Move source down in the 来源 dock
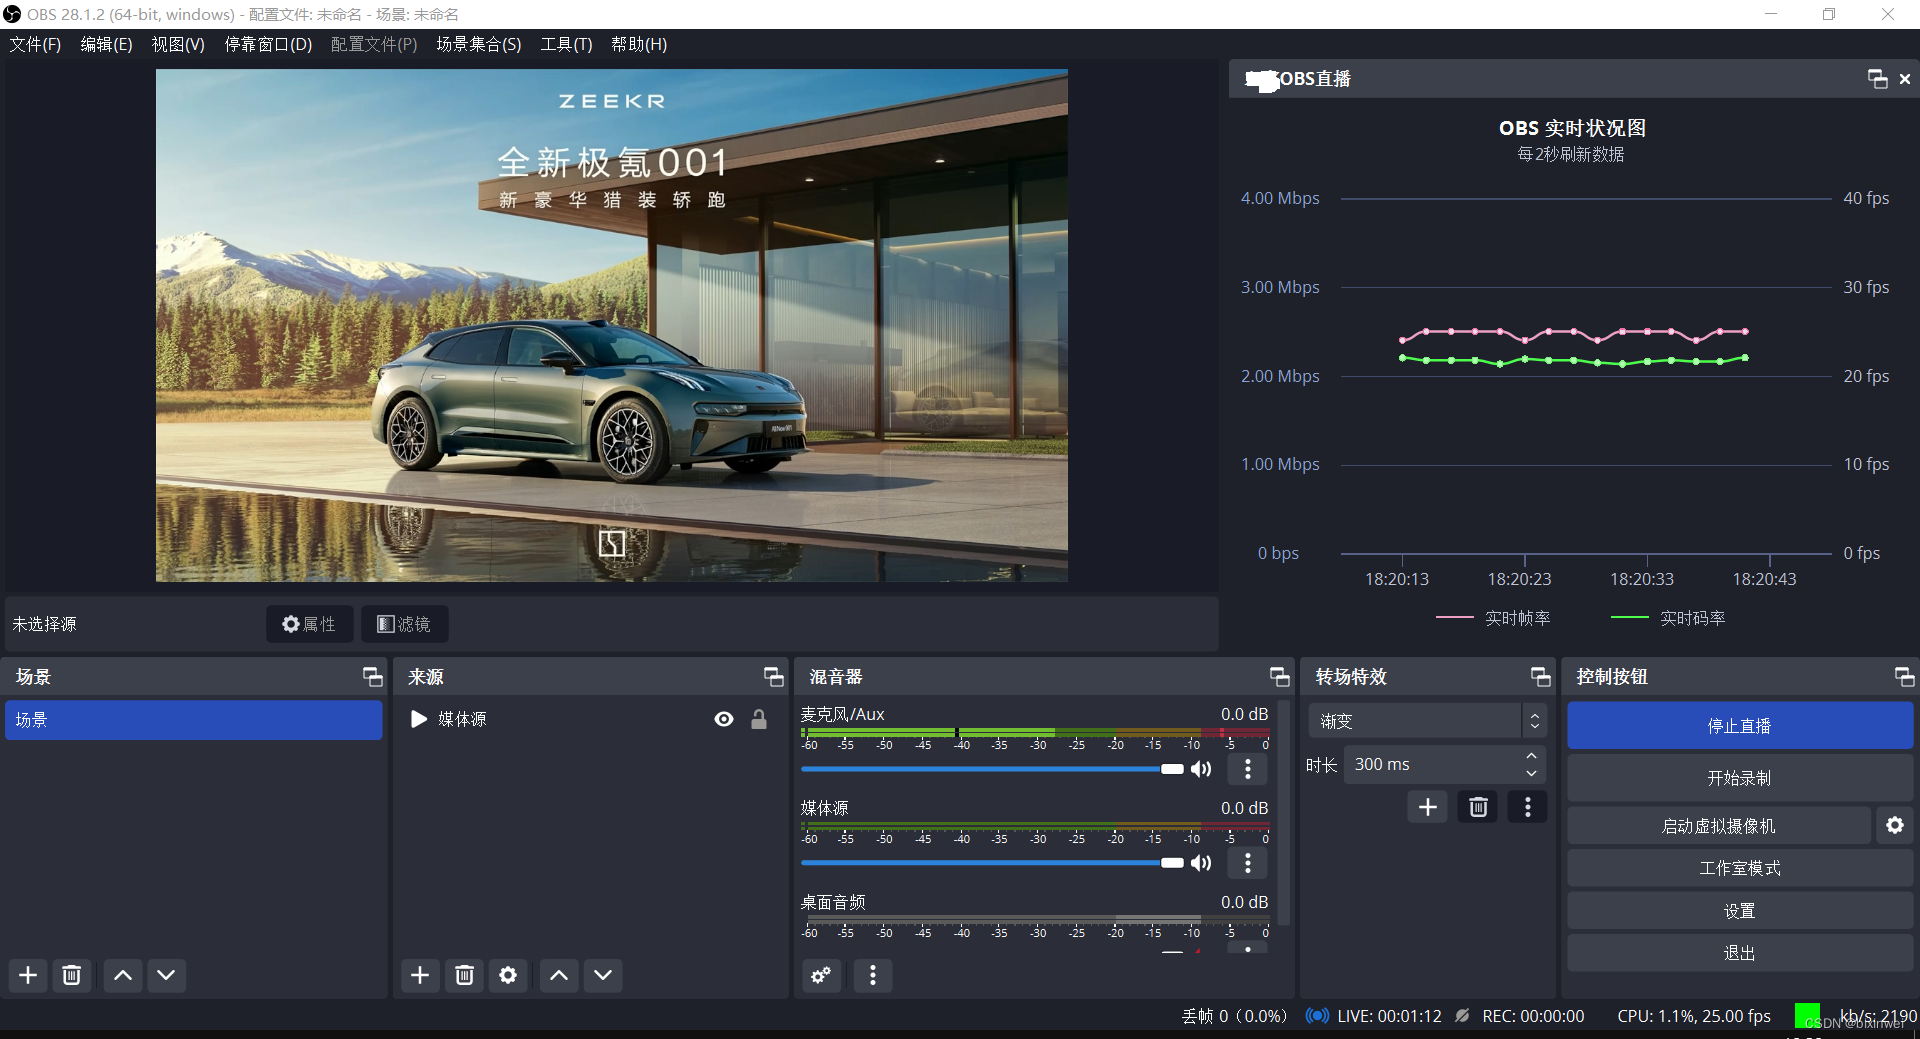 coord(603,975)
